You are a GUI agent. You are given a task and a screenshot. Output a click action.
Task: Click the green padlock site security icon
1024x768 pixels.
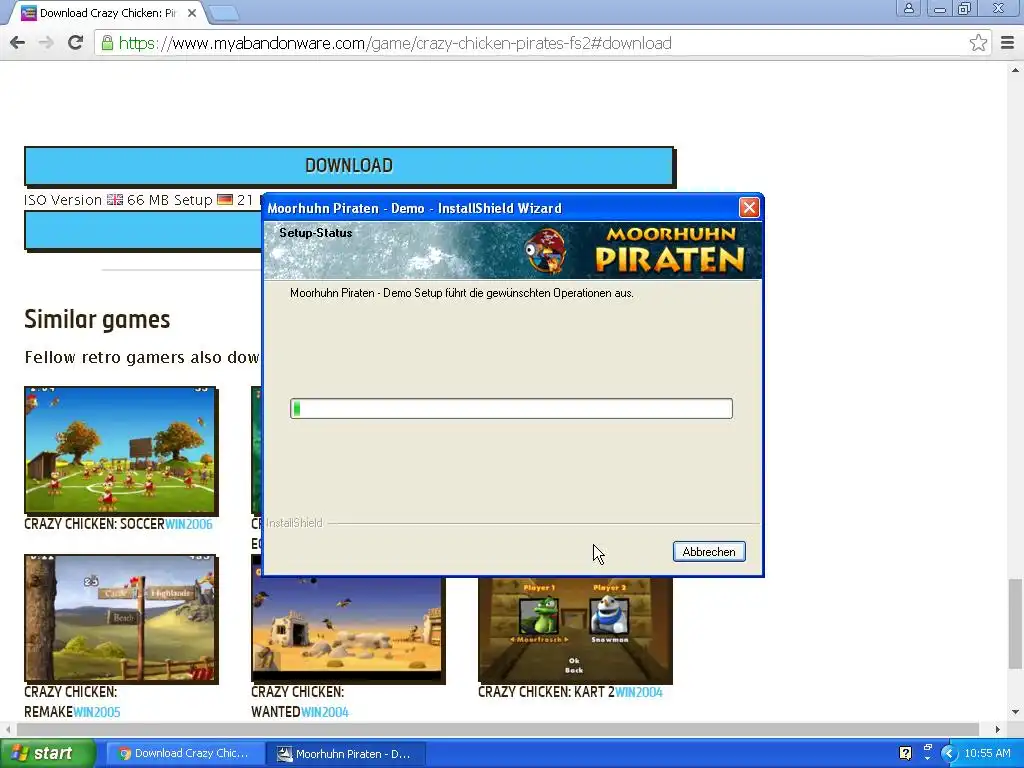click(x=106, y=43)
